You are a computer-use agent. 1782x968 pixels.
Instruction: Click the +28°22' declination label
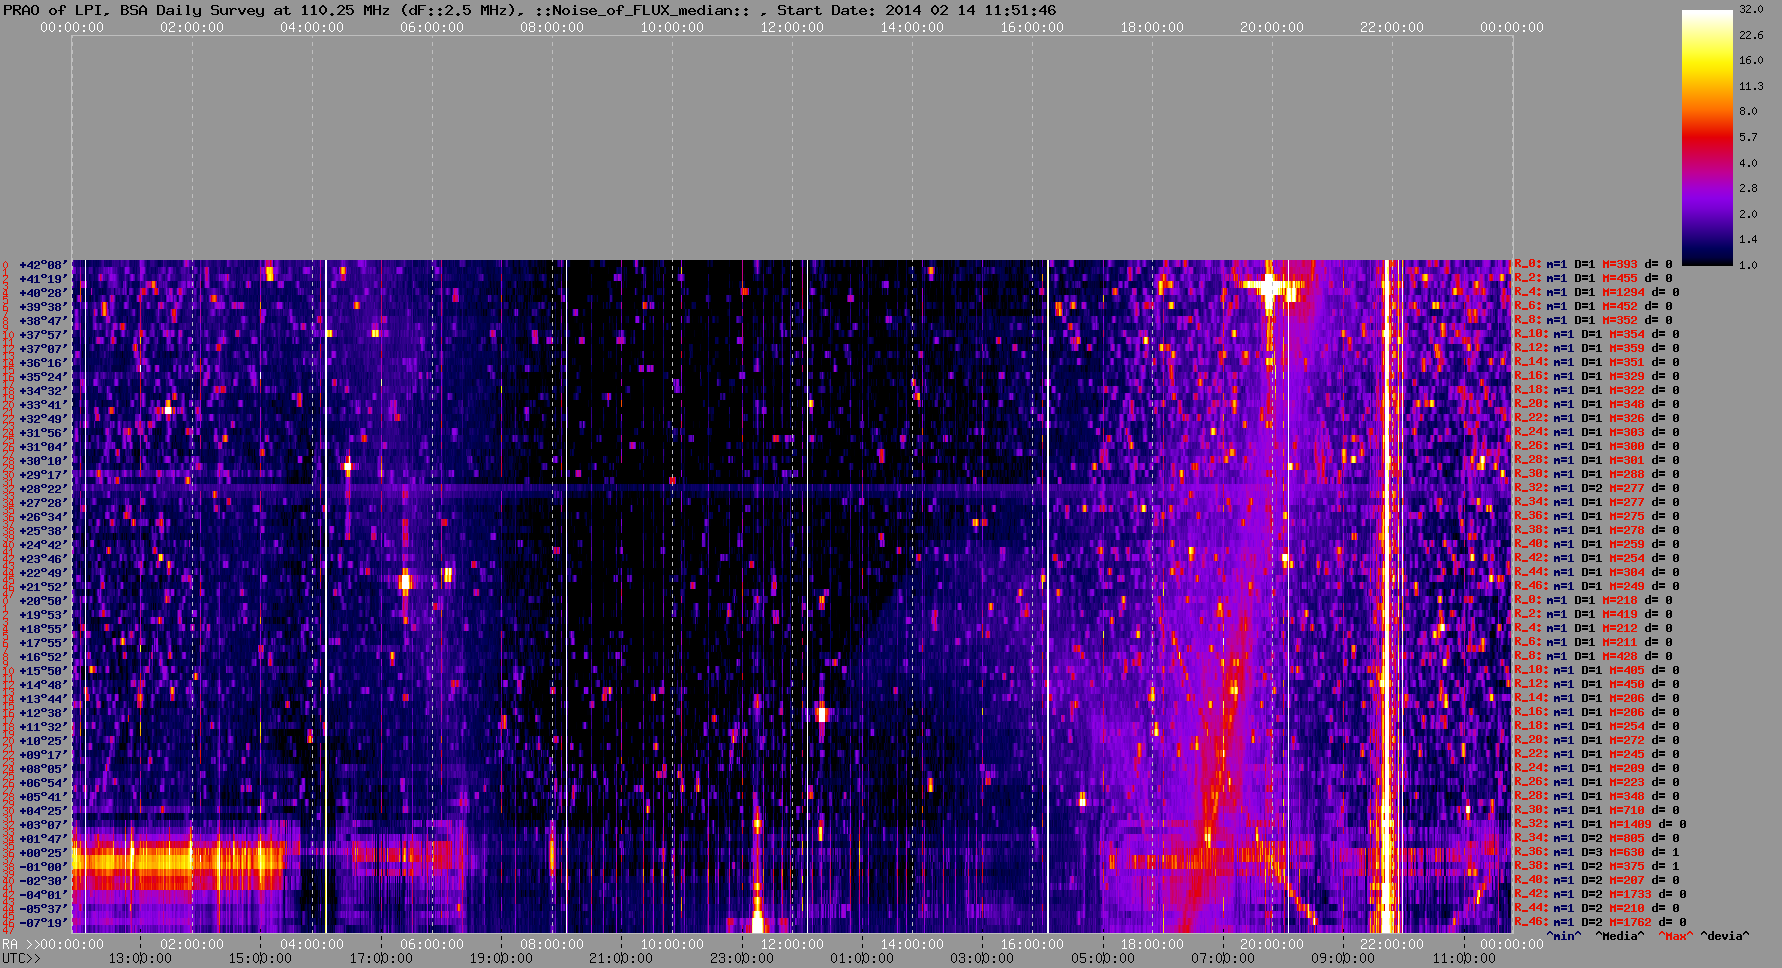pyautogui.click(x=43, y=489)
